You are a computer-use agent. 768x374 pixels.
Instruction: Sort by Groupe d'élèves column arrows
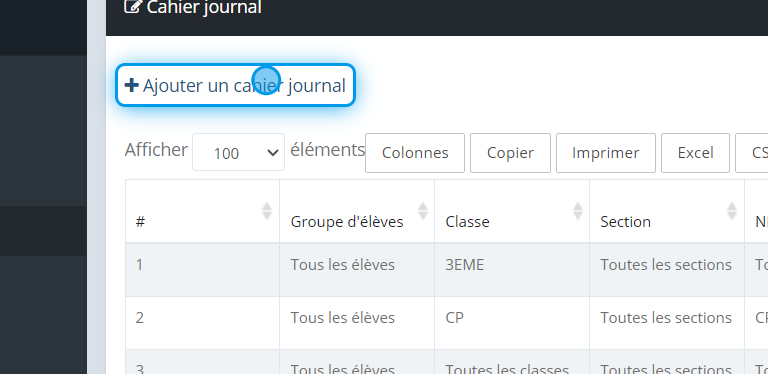(423, 211)
